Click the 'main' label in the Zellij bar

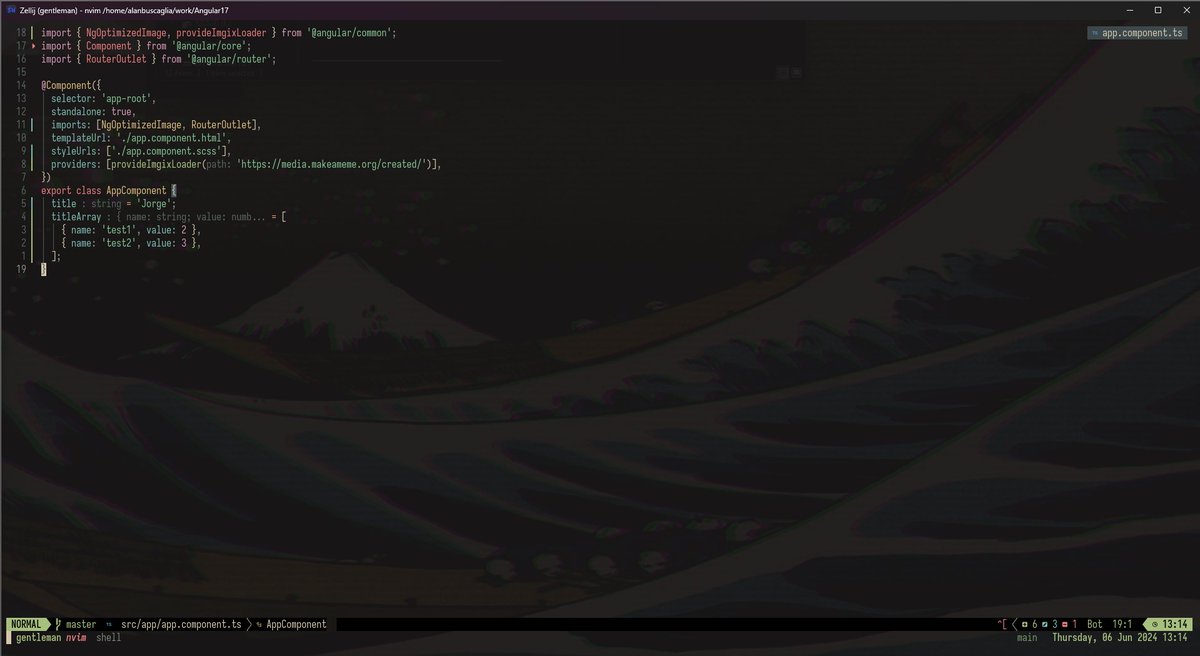pos(1026,637)
